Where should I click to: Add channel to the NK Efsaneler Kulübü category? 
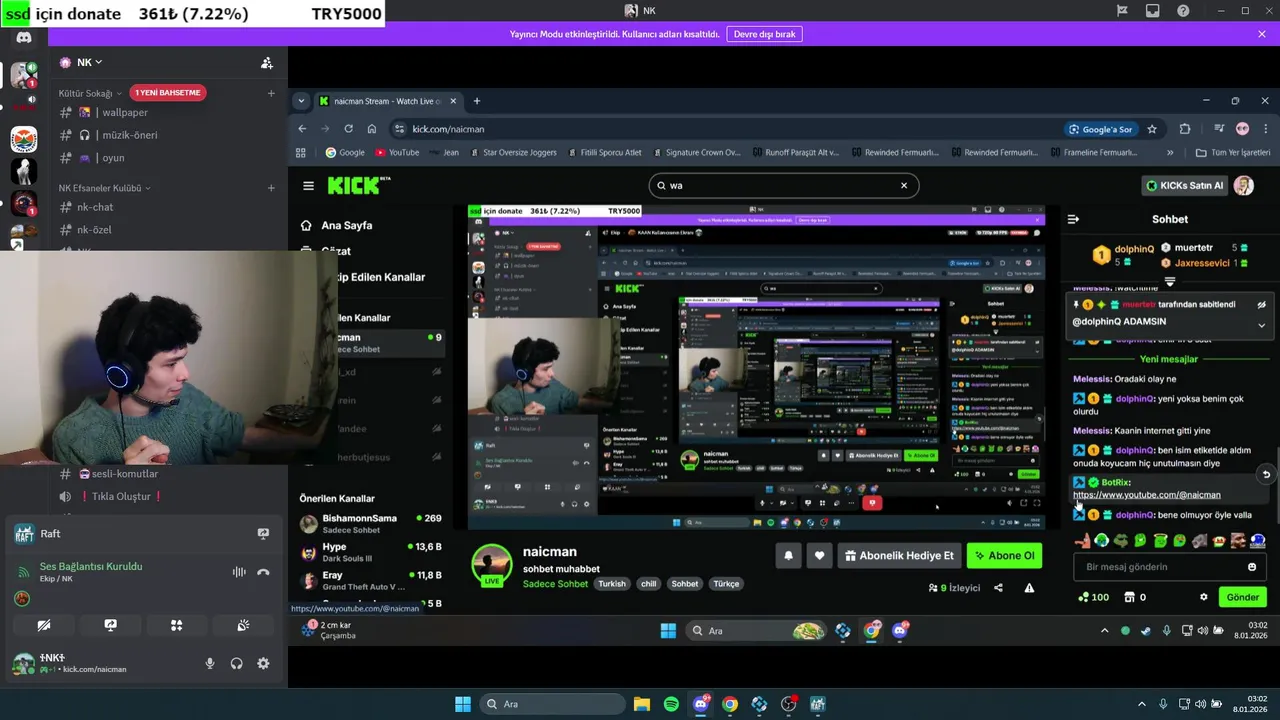click(x=271, y=188)
